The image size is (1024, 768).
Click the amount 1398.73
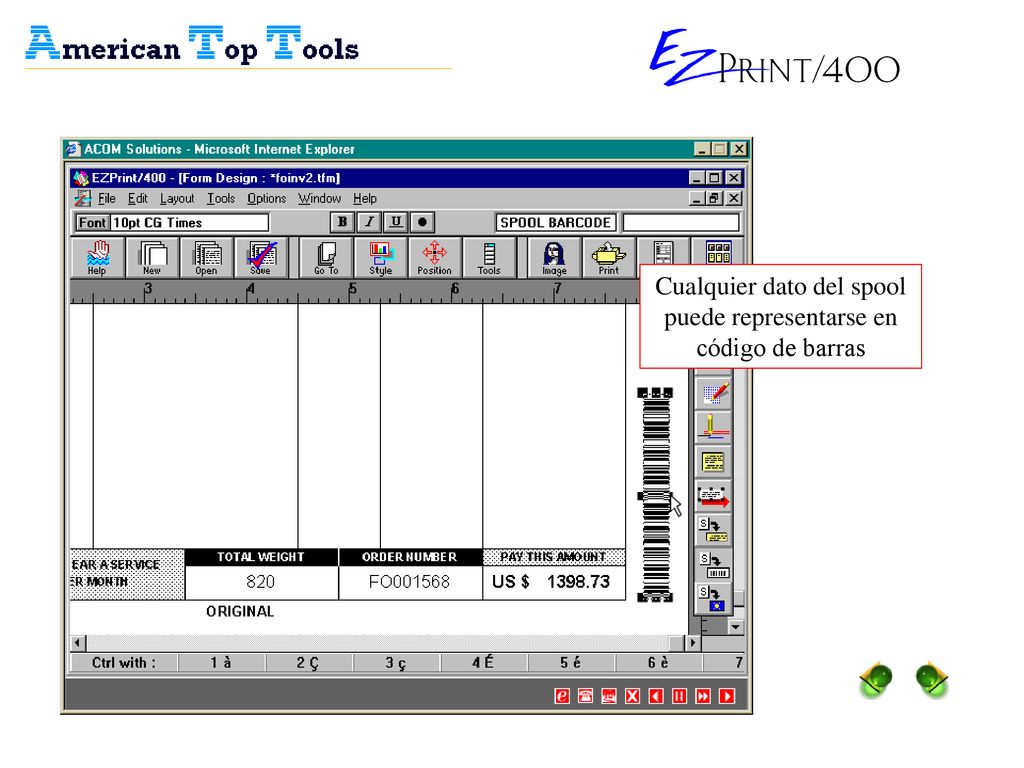tap(578, 582)
